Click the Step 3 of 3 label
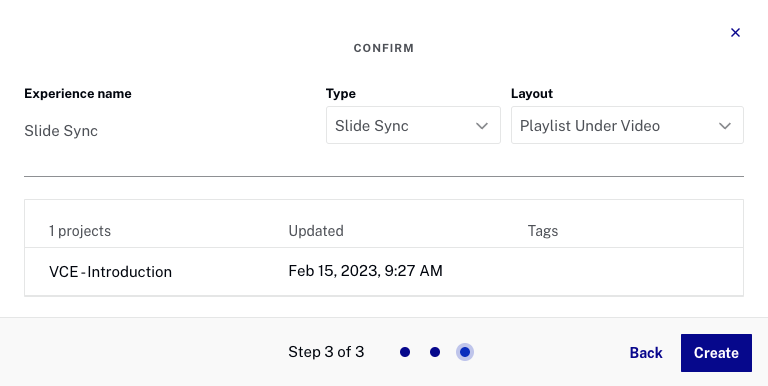 pyautogui.click(x=326, y=352)
